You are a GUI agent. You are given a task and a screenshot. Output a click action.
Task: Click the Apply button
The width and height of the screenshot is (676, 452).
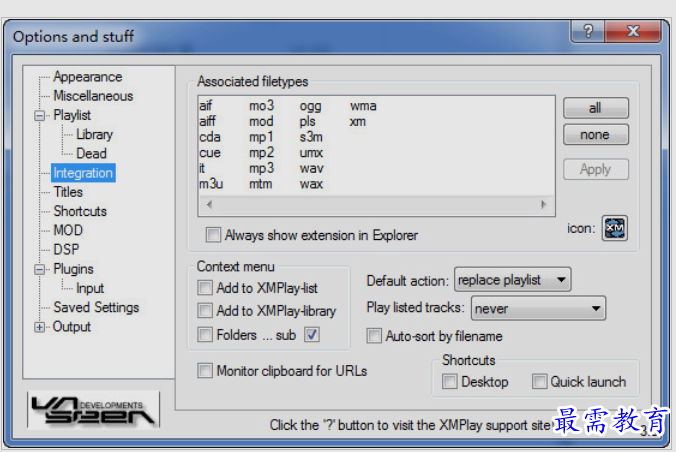(x=596, y=169)
